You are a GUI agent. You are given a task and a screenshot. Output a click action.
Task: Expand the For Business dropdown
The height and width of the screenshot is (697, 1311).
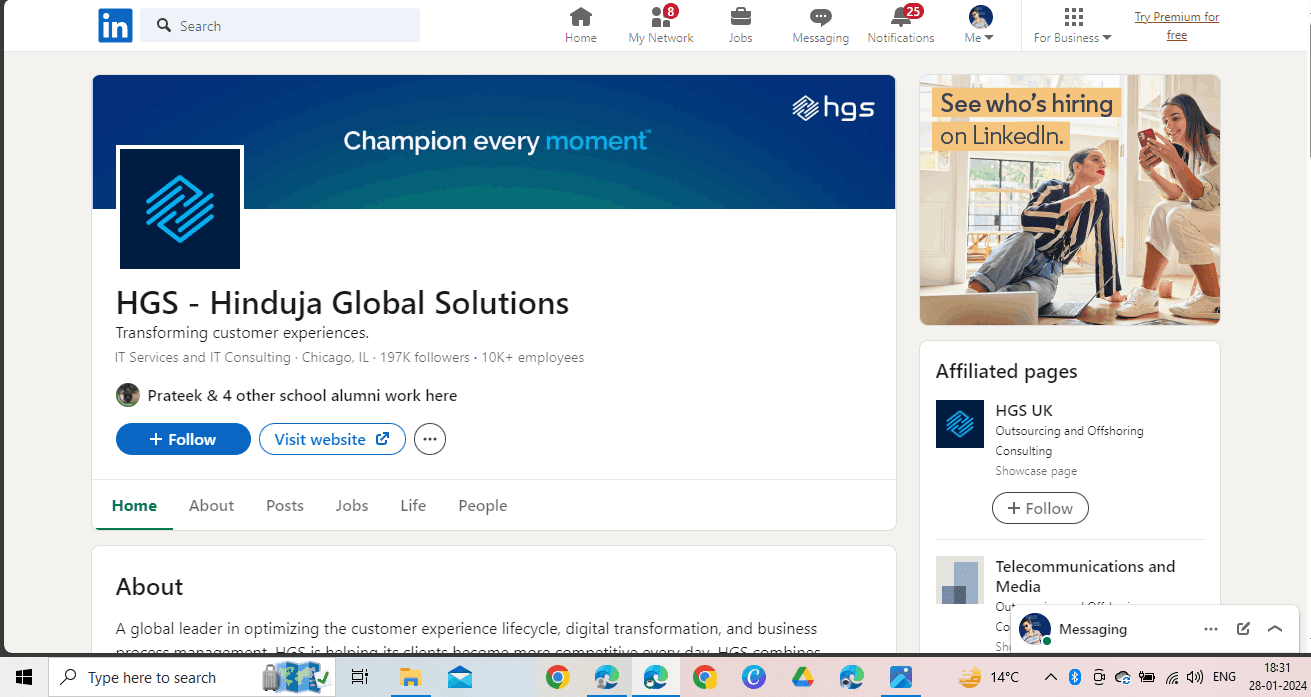(x=1106, y=37)
